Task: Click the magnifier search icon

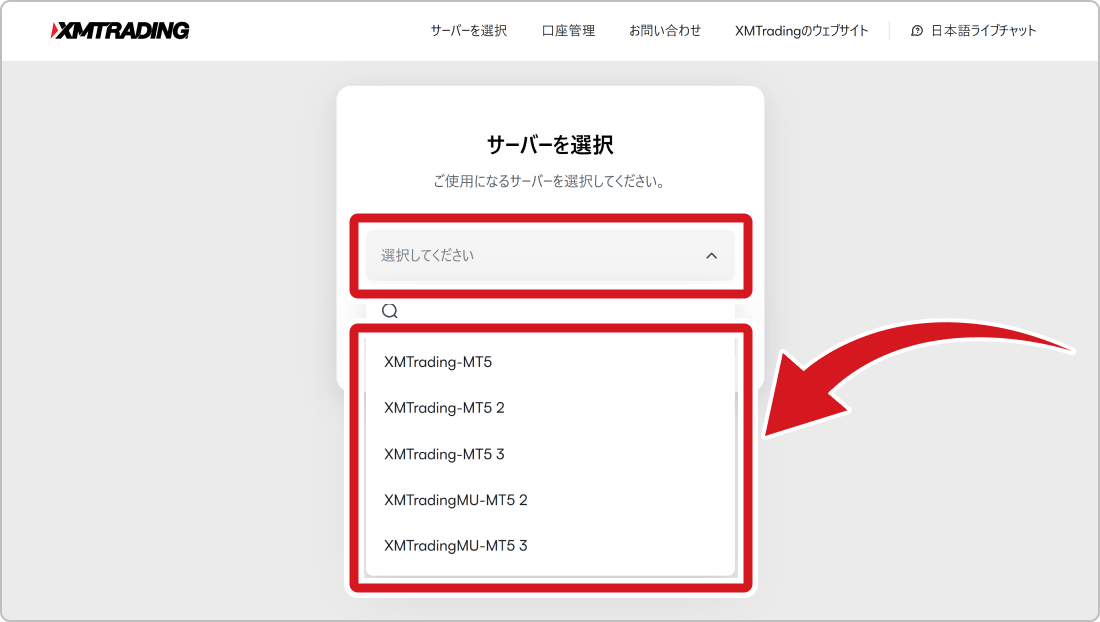Action: click(390, 311)
